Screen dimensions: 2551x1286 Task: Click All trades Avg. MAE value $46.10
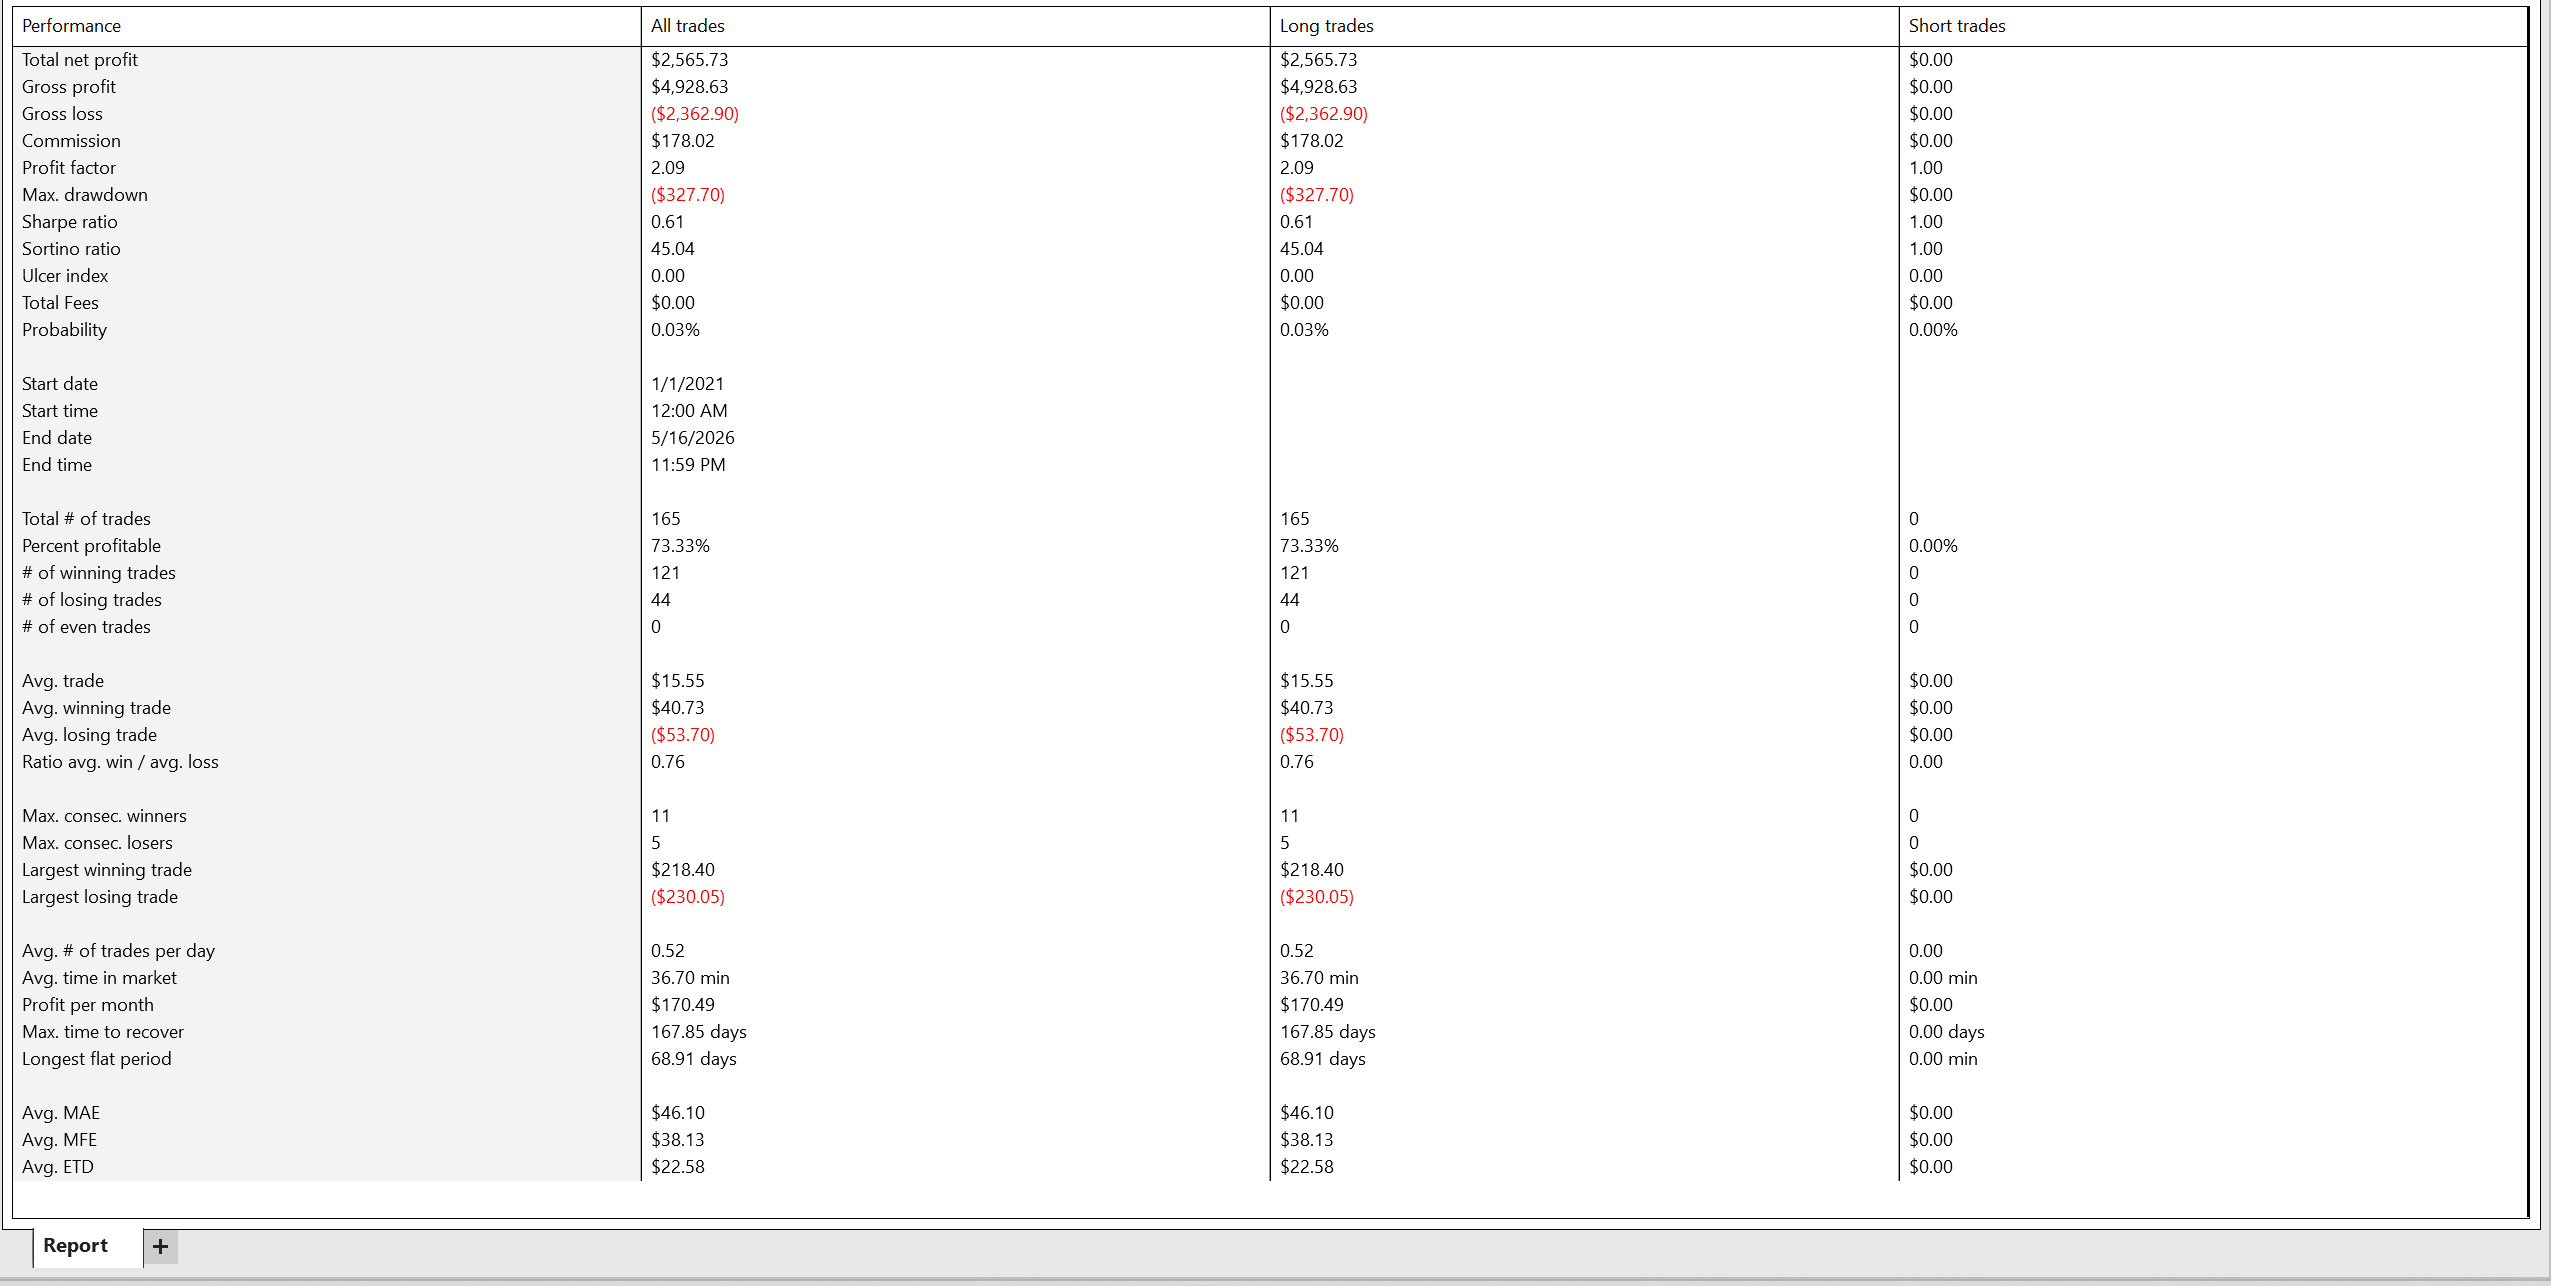click(x=678, y=1113)
